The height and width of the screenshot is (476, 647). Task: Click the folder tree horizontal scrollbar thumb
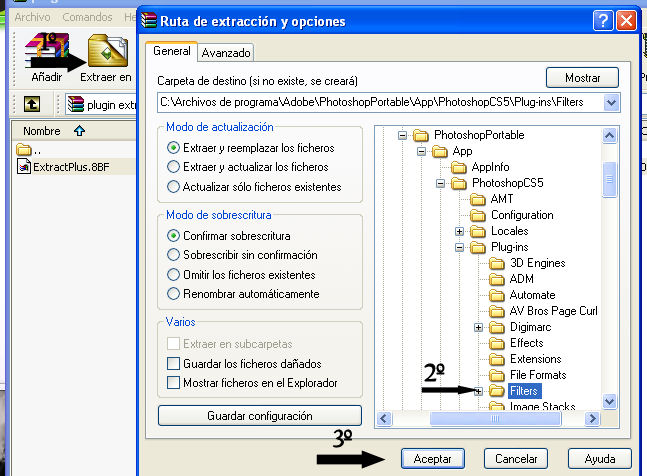point(495,418)
